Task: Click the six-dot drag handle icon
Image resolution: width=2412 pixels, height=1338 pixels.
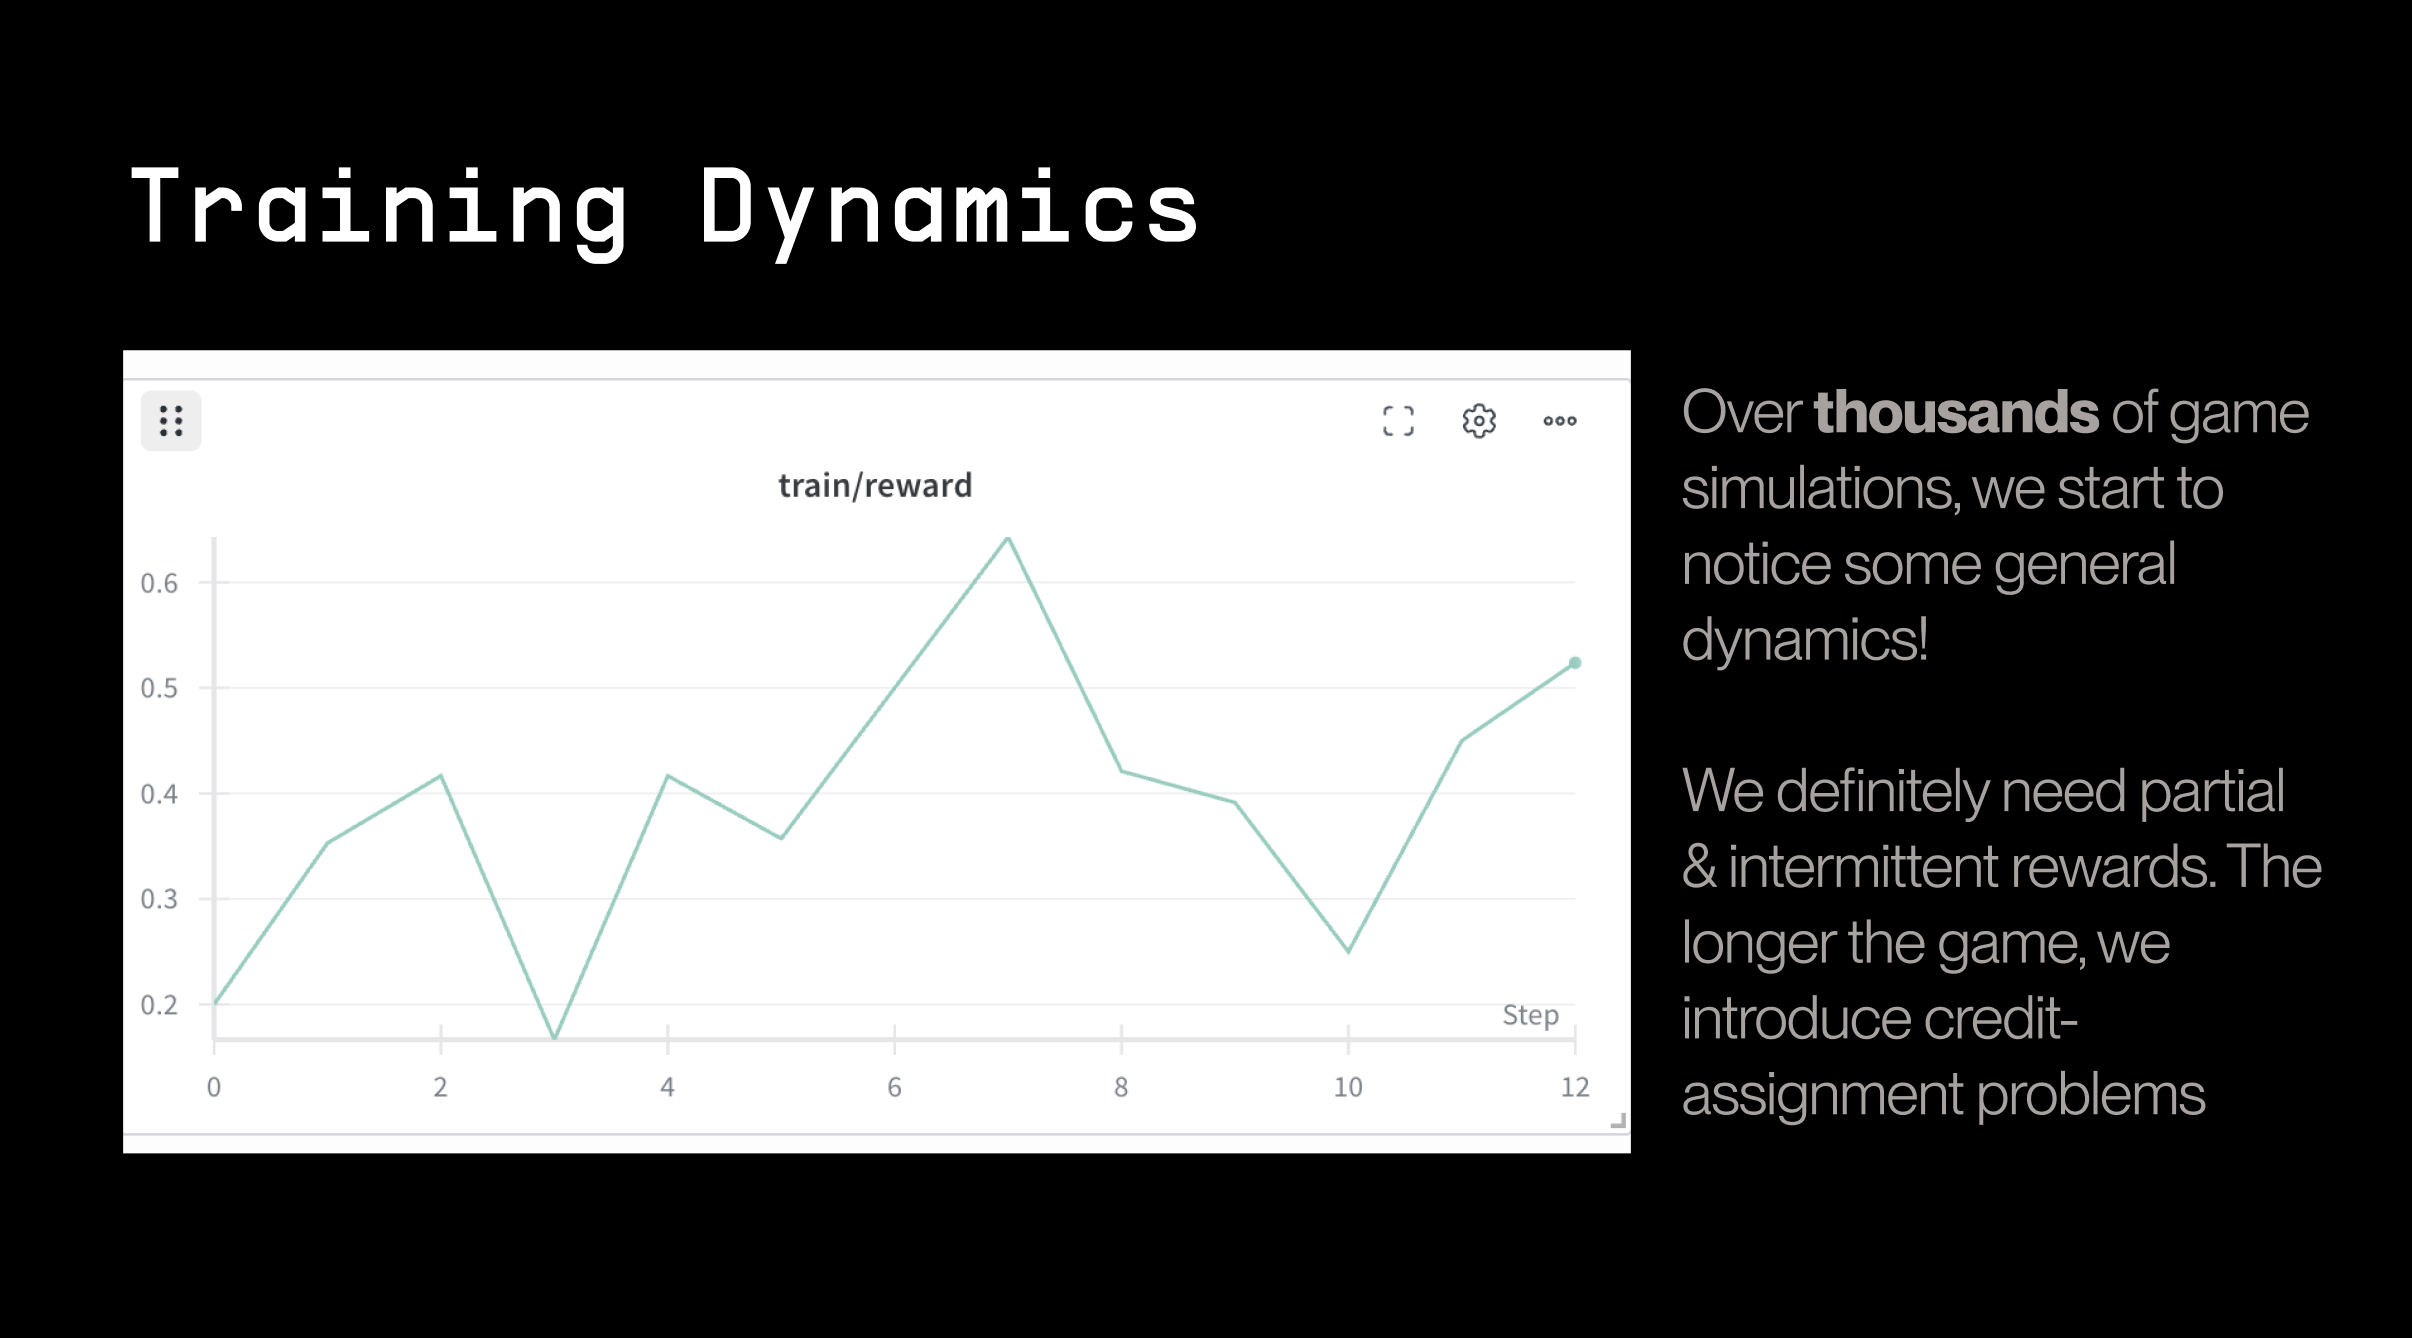Action: pos(171,421)
